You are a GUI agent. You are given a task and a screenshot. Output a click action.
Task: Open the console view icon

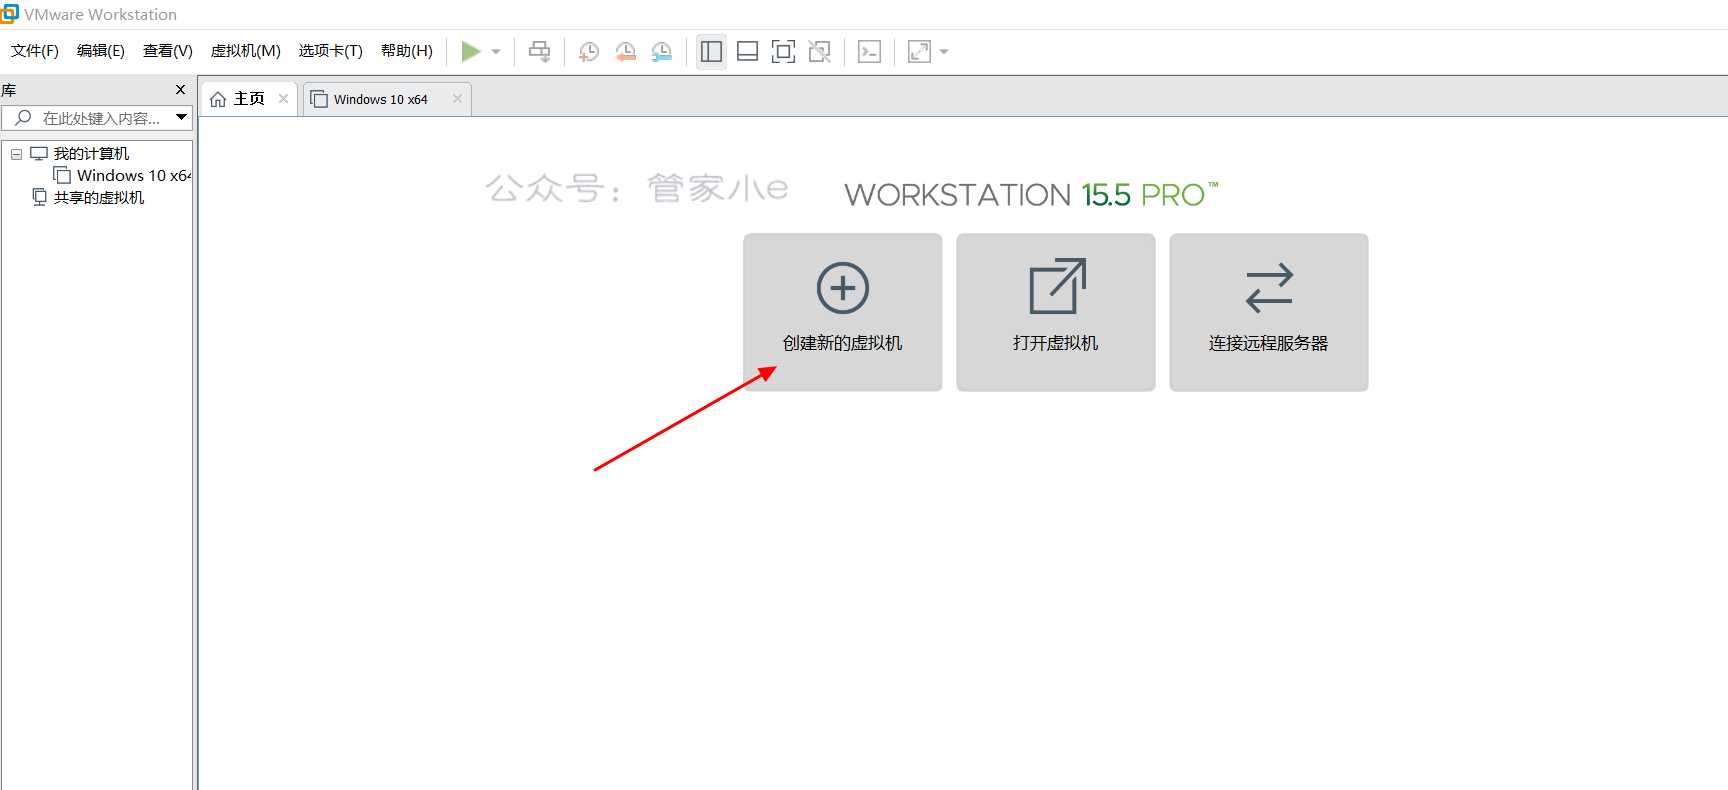[870, 51]
